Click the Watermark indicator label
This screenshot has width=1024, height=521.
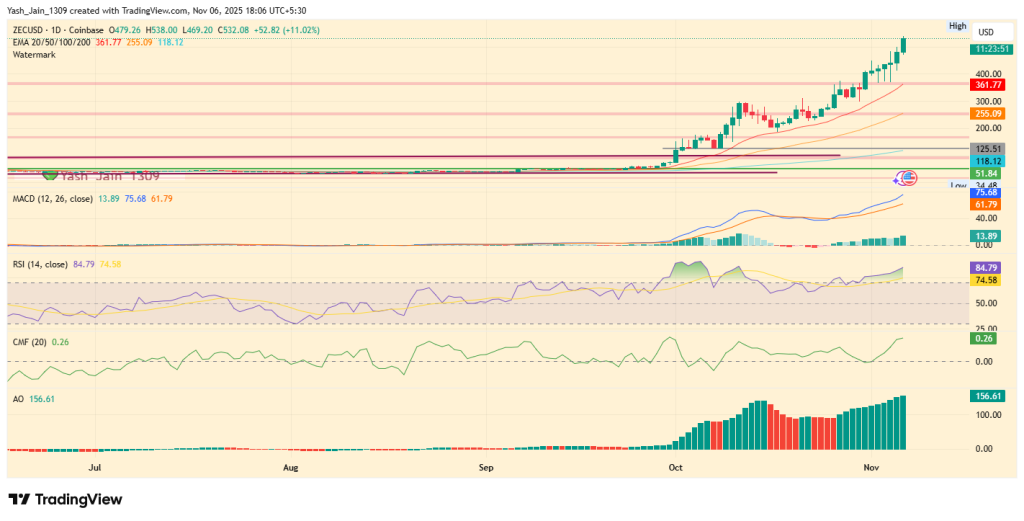click(34, 54)
